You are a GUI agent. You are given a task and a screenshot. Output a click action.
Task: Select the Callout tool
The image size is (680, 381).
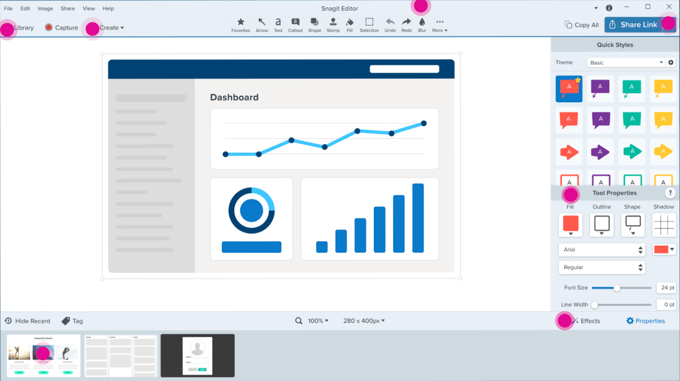295,25
